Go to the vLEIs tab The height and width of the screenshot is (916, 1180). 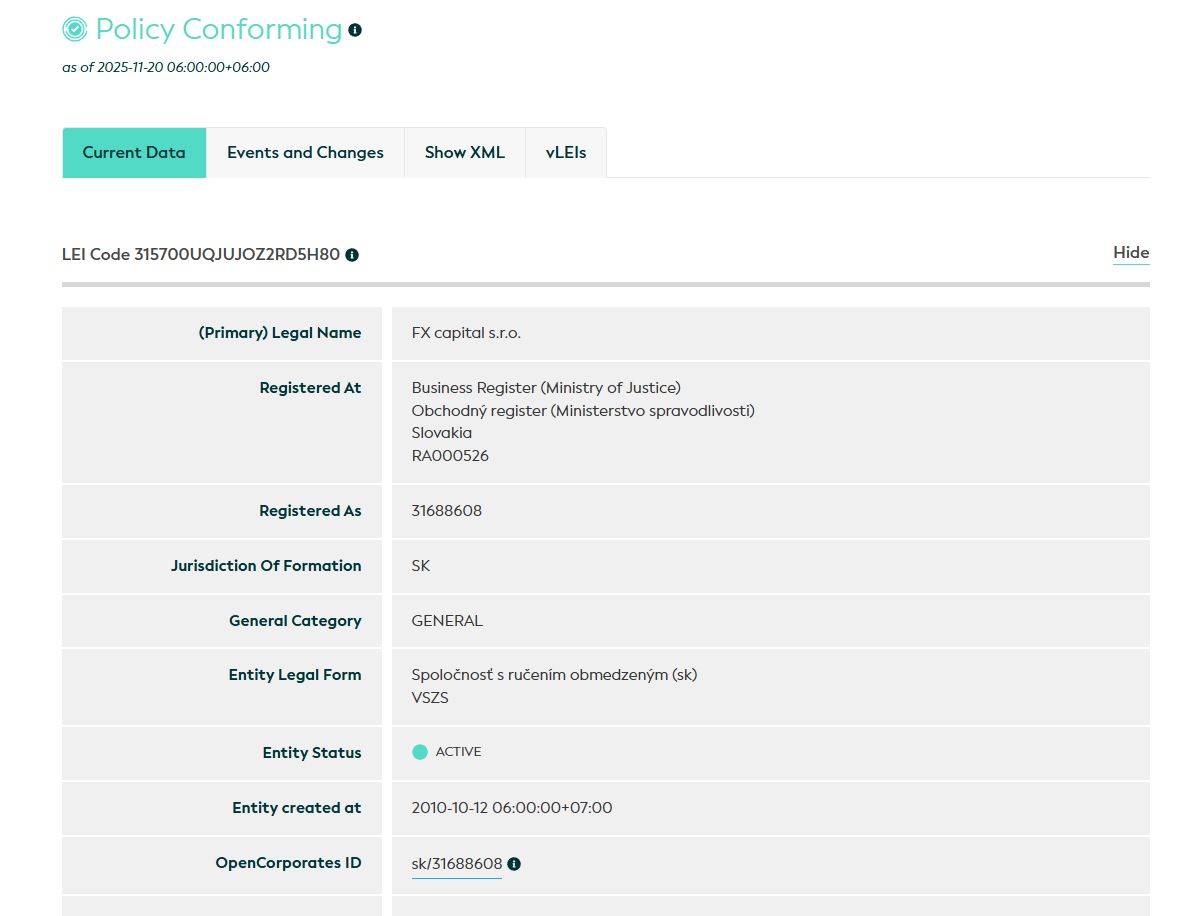point(566,153)
